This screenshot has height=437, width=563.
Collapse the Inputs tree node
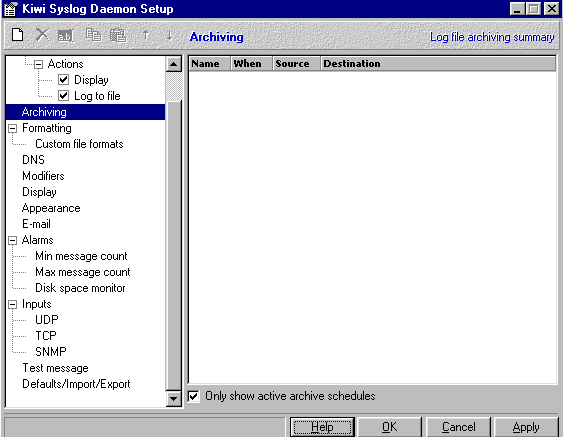[13, 304]
